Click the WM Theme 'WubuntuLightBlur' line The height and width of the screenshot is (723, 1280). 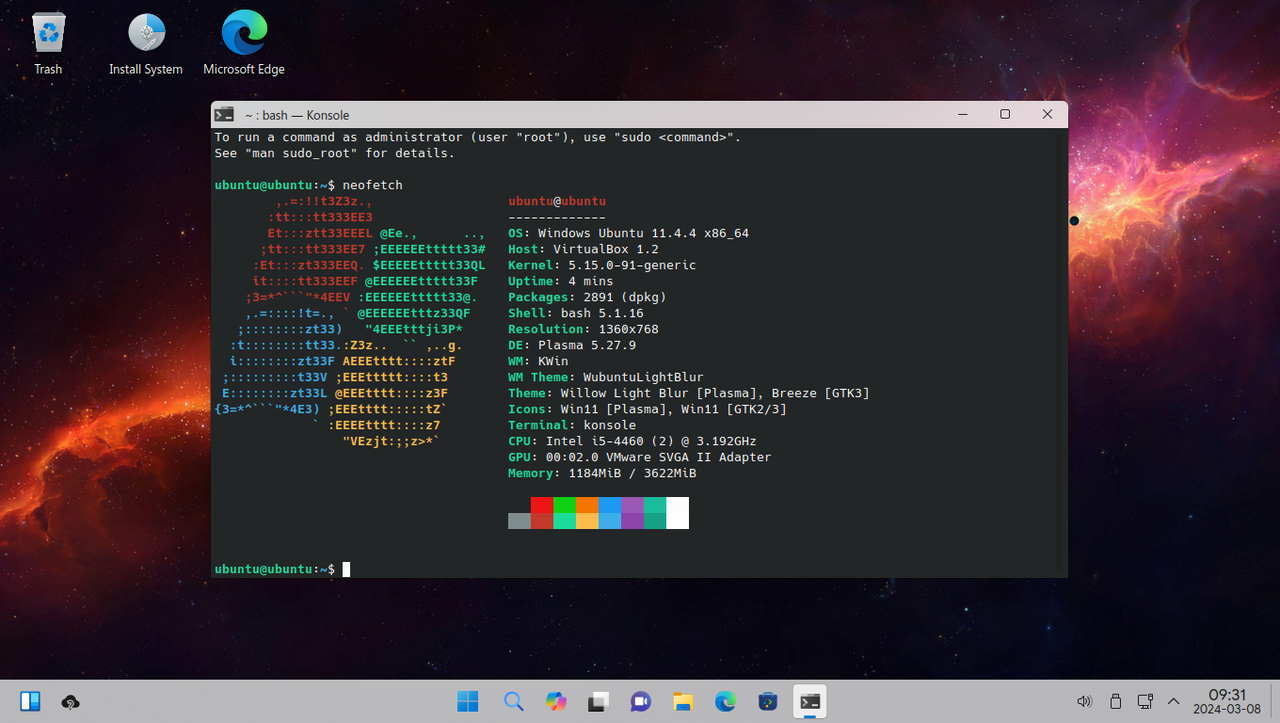(606, 377)
